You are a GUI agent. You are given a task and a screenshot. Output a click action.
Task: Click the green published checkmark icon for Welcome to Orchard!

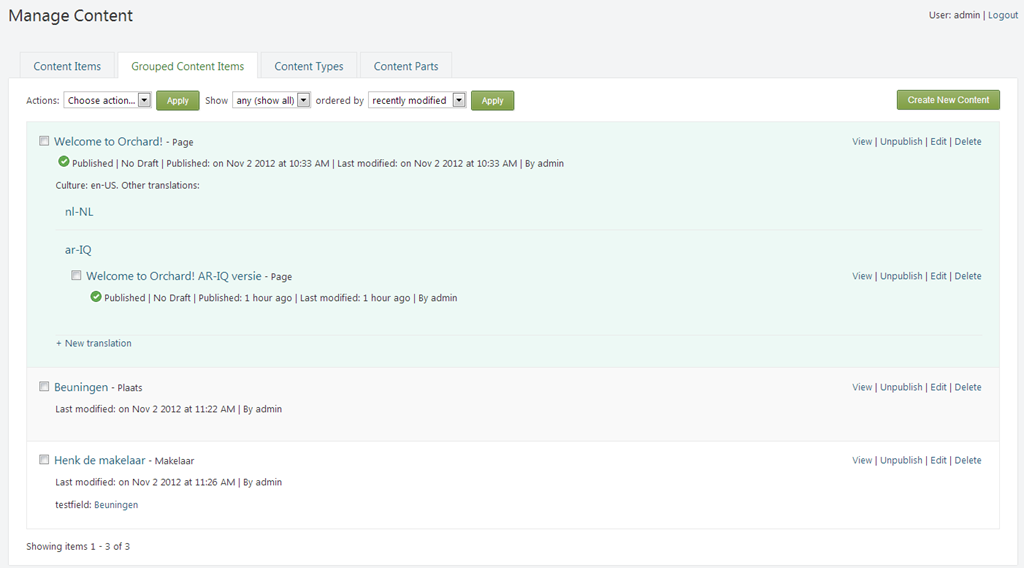point(63,162)
